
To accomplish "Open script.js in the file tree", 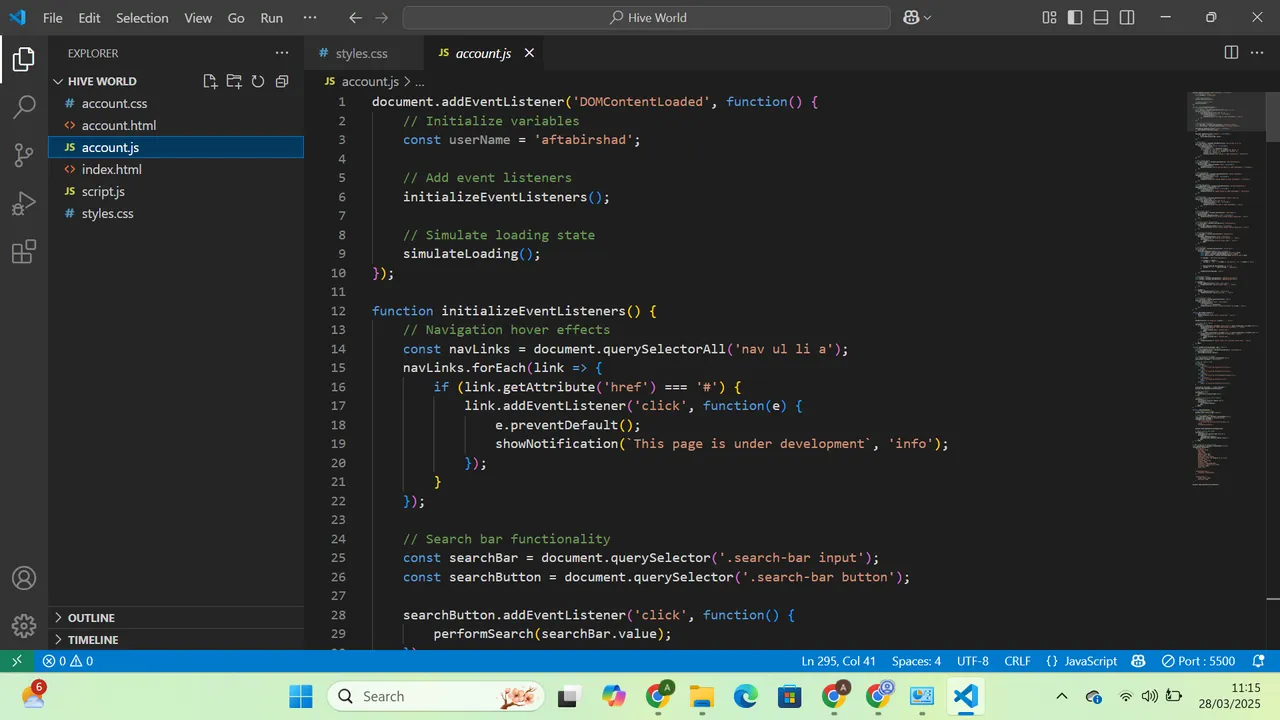I will 176,191.
